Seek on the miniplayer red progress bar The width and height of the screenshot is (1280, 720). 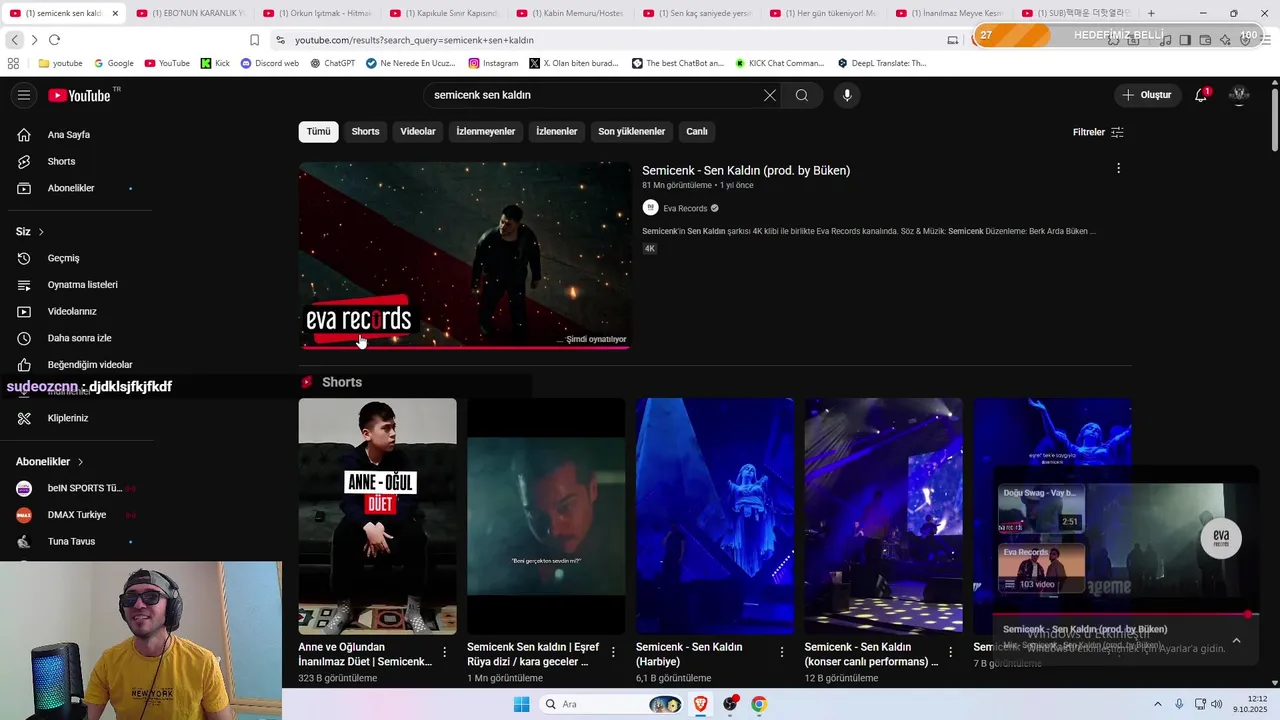click(x=1126, y=614)
